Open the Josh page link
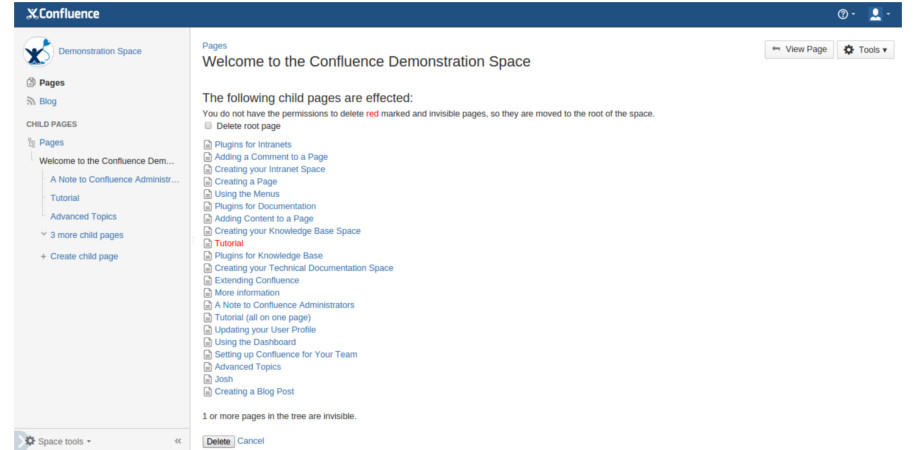Viewport: 920px width, 450px height. 224,379
